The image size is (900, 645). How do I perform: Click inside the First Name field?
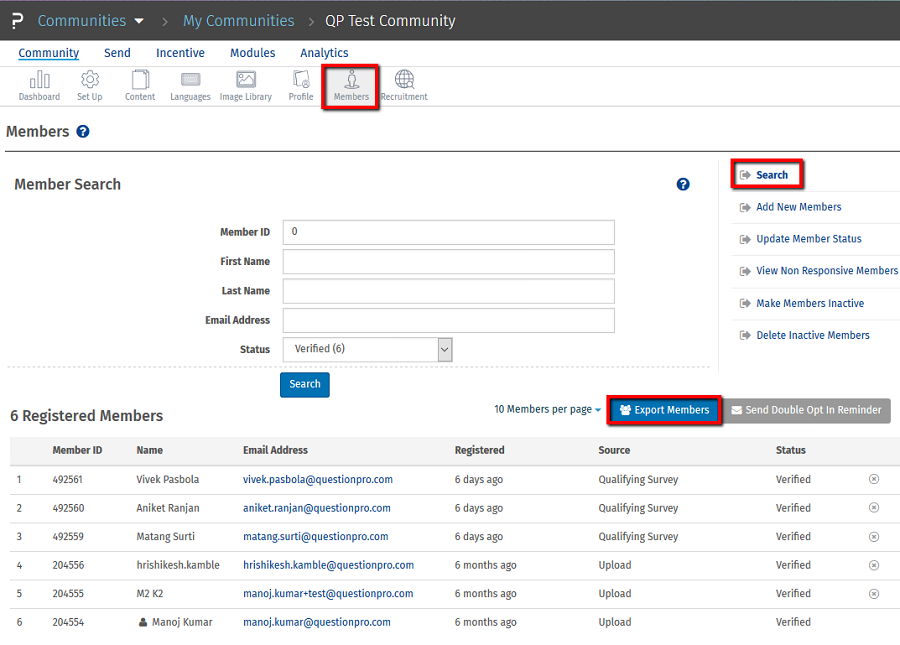click(x=448, y=262)
